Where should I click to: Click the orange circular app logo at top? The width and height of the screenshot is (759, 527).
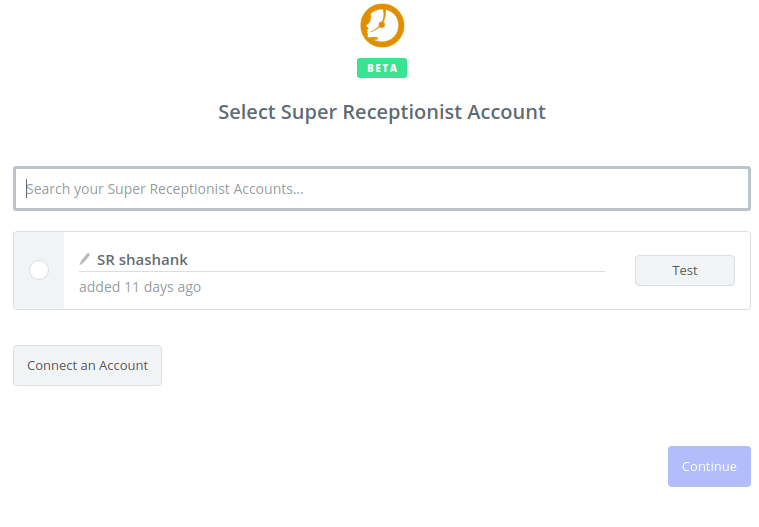pyautogui.click(x=382, y=26)
